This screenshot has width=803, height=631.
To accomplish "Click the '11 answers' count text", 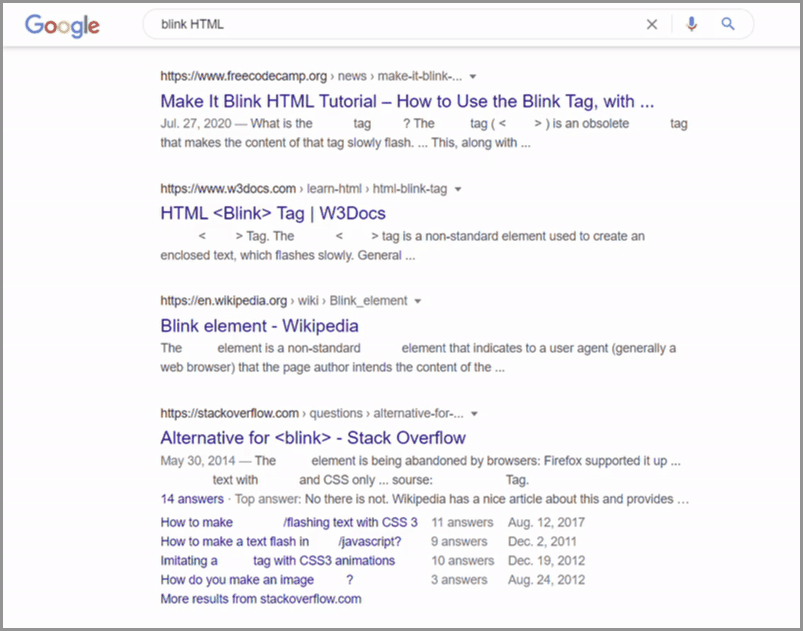I will click(x=462, y=522).
